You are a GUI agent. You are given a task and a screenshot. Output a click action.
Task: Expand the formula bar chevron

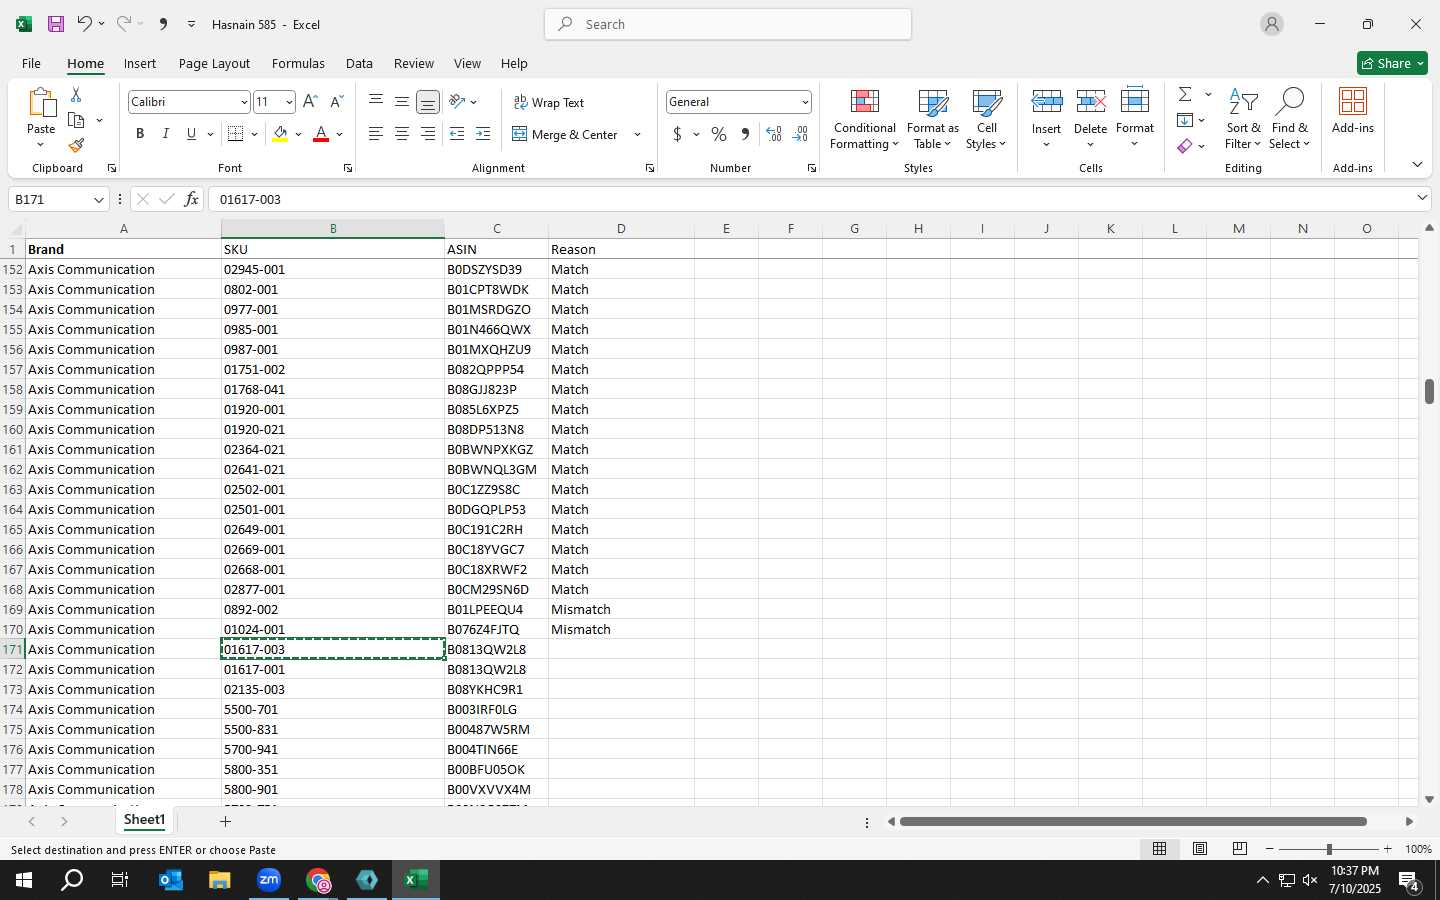point(1422,199)
